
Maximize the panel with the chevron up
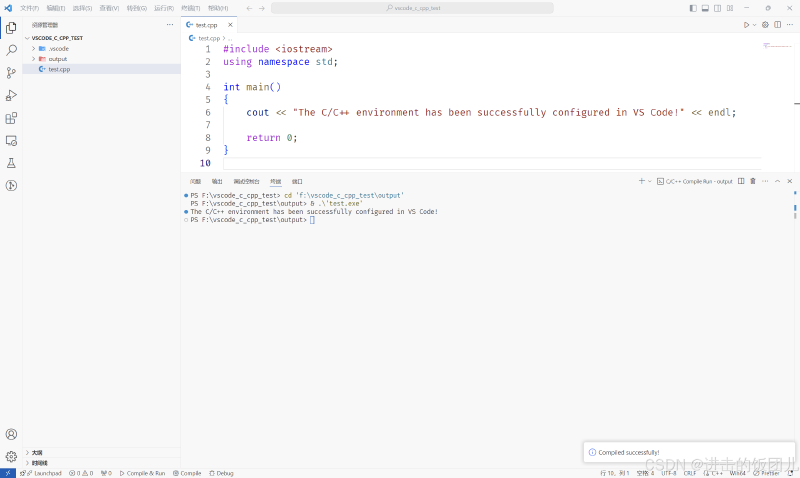pyautogui.click(x=778, y=181)
